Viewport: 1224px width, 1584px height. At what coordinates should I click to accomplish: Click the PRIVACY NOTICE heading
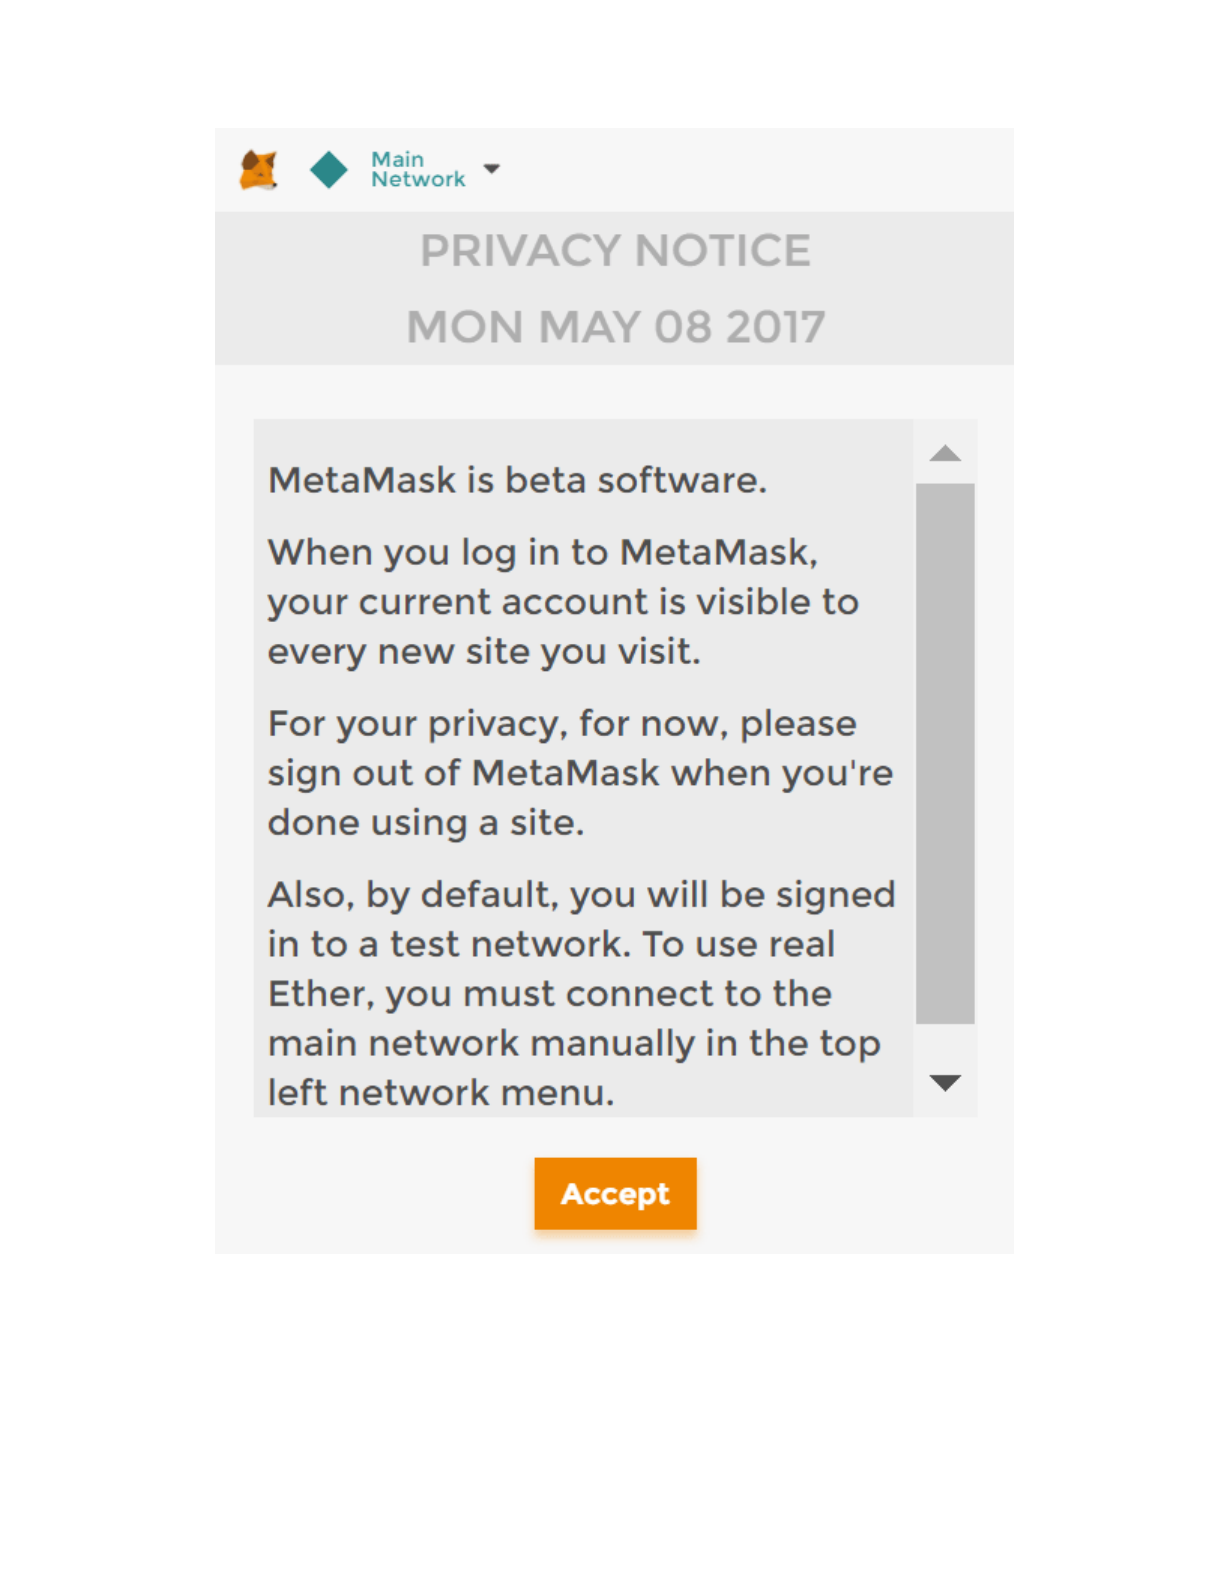(614, 251)
